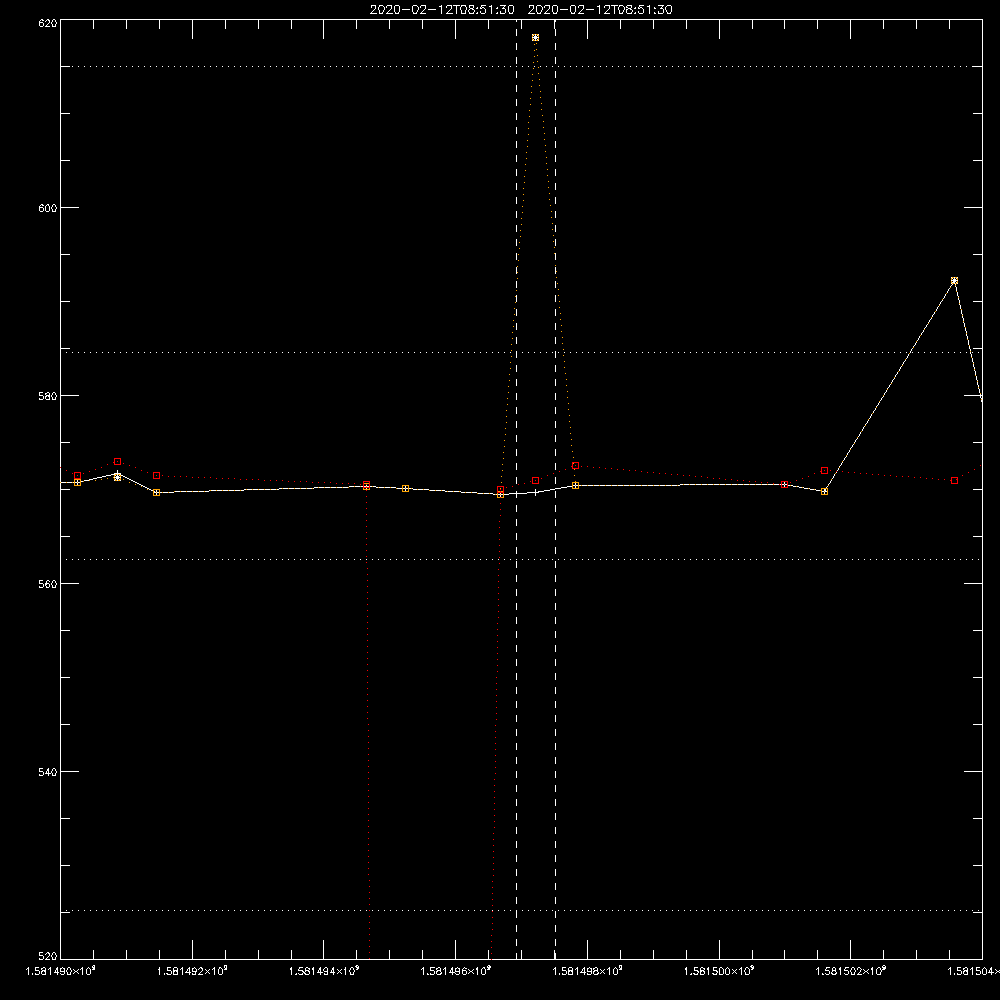
Task: Click the orange marker where the white line starts rising
Action: pyautogui.click(x=824, y=492)
